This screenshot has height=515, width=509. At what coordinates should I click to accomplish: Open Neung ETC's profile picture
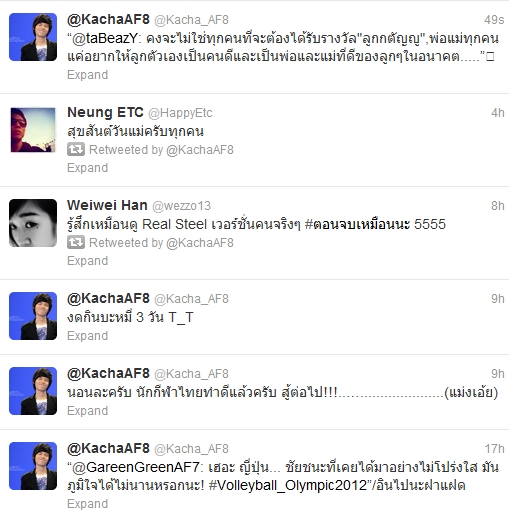33,130
